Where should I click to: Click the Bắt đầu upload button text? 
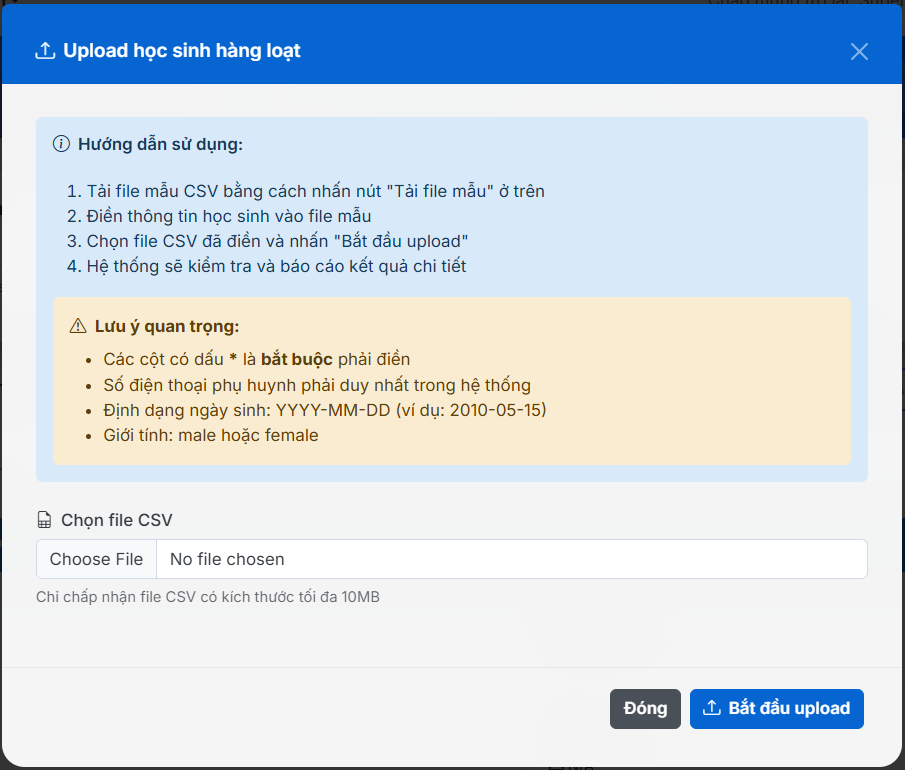click(788, 708)
